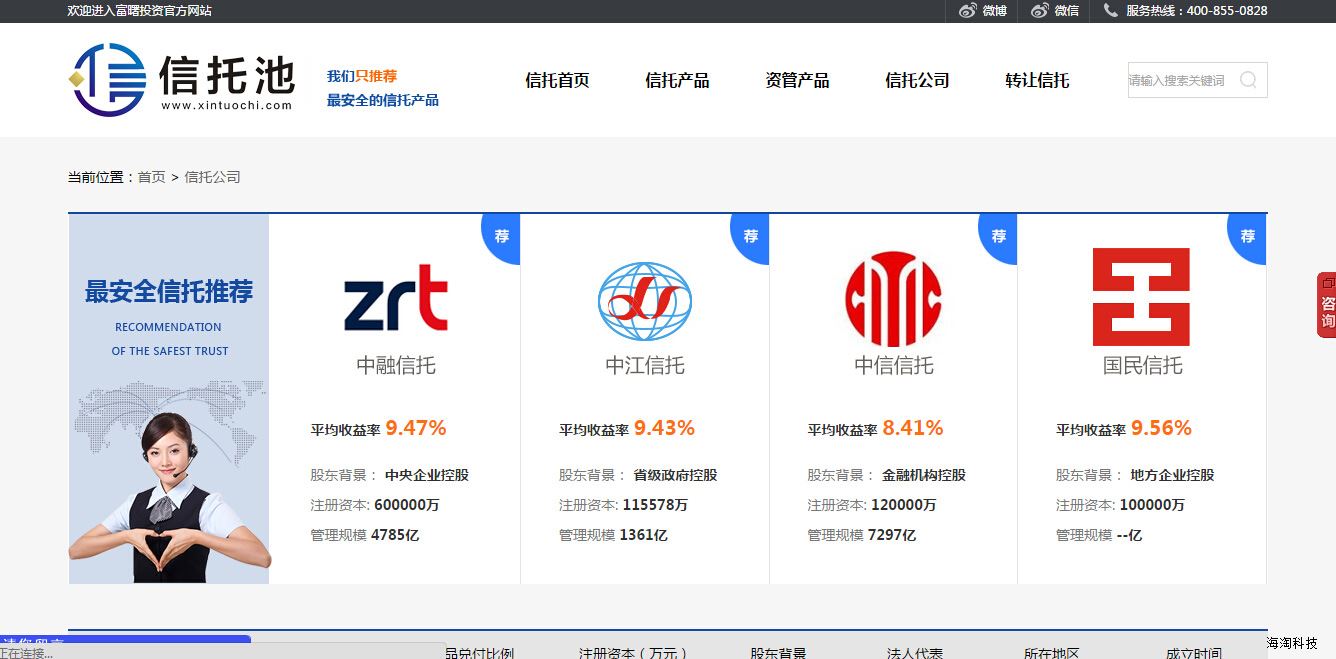Click the 荐 badge on 中融信托 card
The image size is (1336, 659).
tap(502, 236)
